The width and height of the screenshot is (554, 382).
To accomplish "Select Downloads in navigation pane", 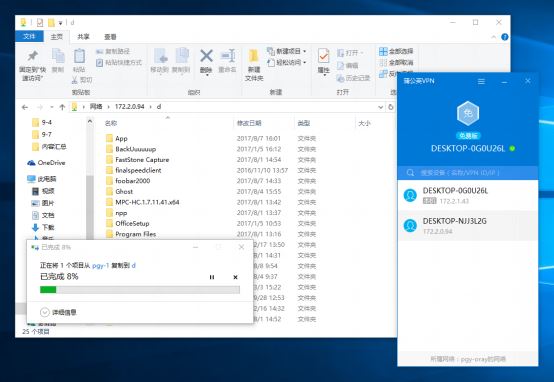I will (43, 227).
